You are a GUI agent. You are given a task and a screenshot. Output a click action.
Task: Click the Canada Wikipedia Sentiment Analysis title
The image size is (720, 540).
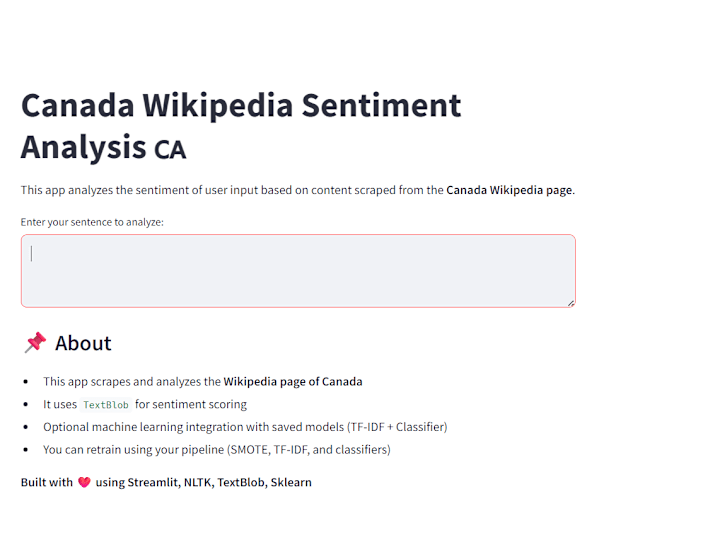[241, 126]
